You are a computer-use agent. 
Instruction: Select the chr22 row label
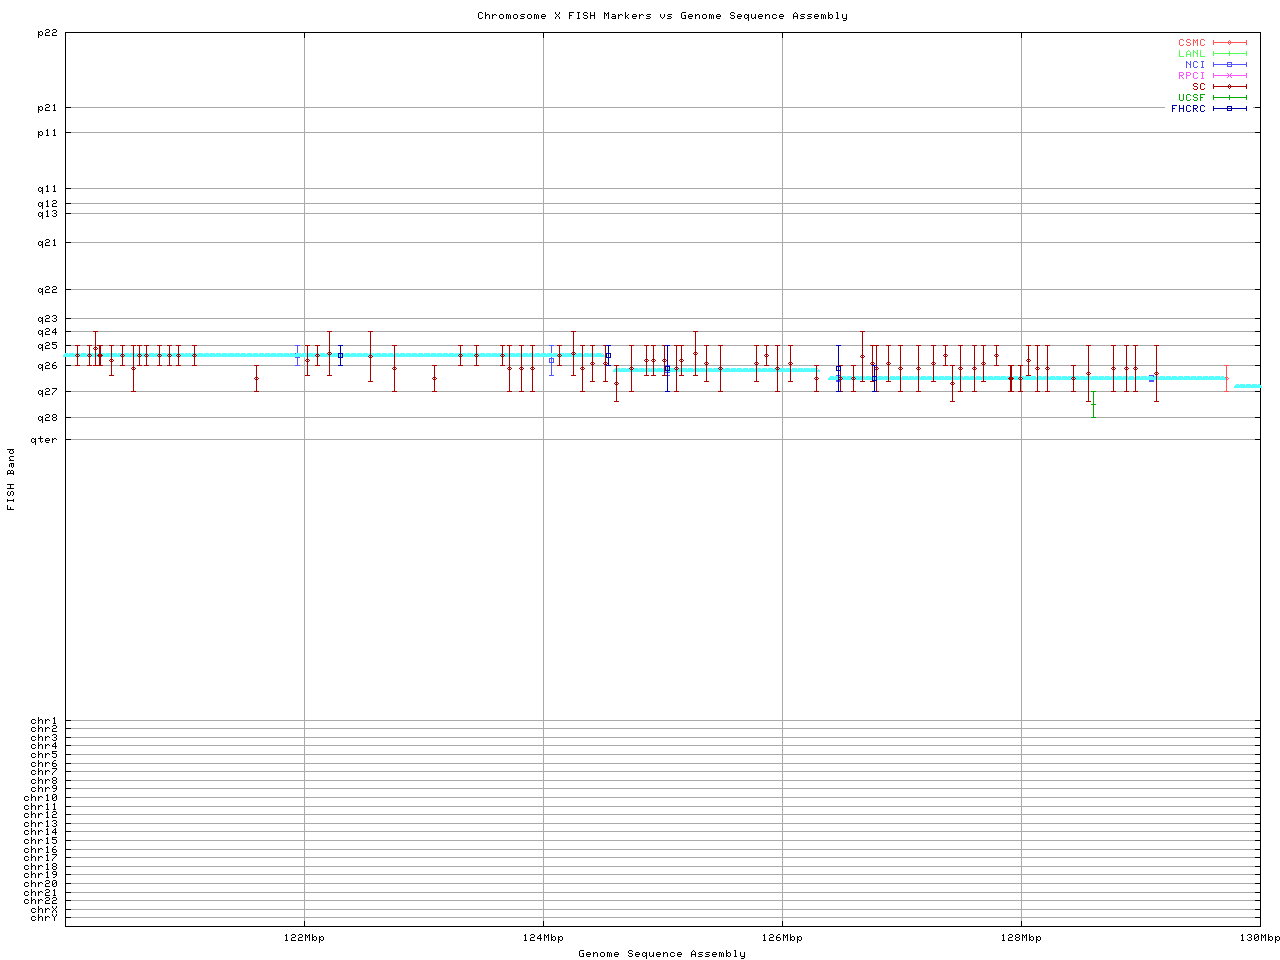point(44,901)
